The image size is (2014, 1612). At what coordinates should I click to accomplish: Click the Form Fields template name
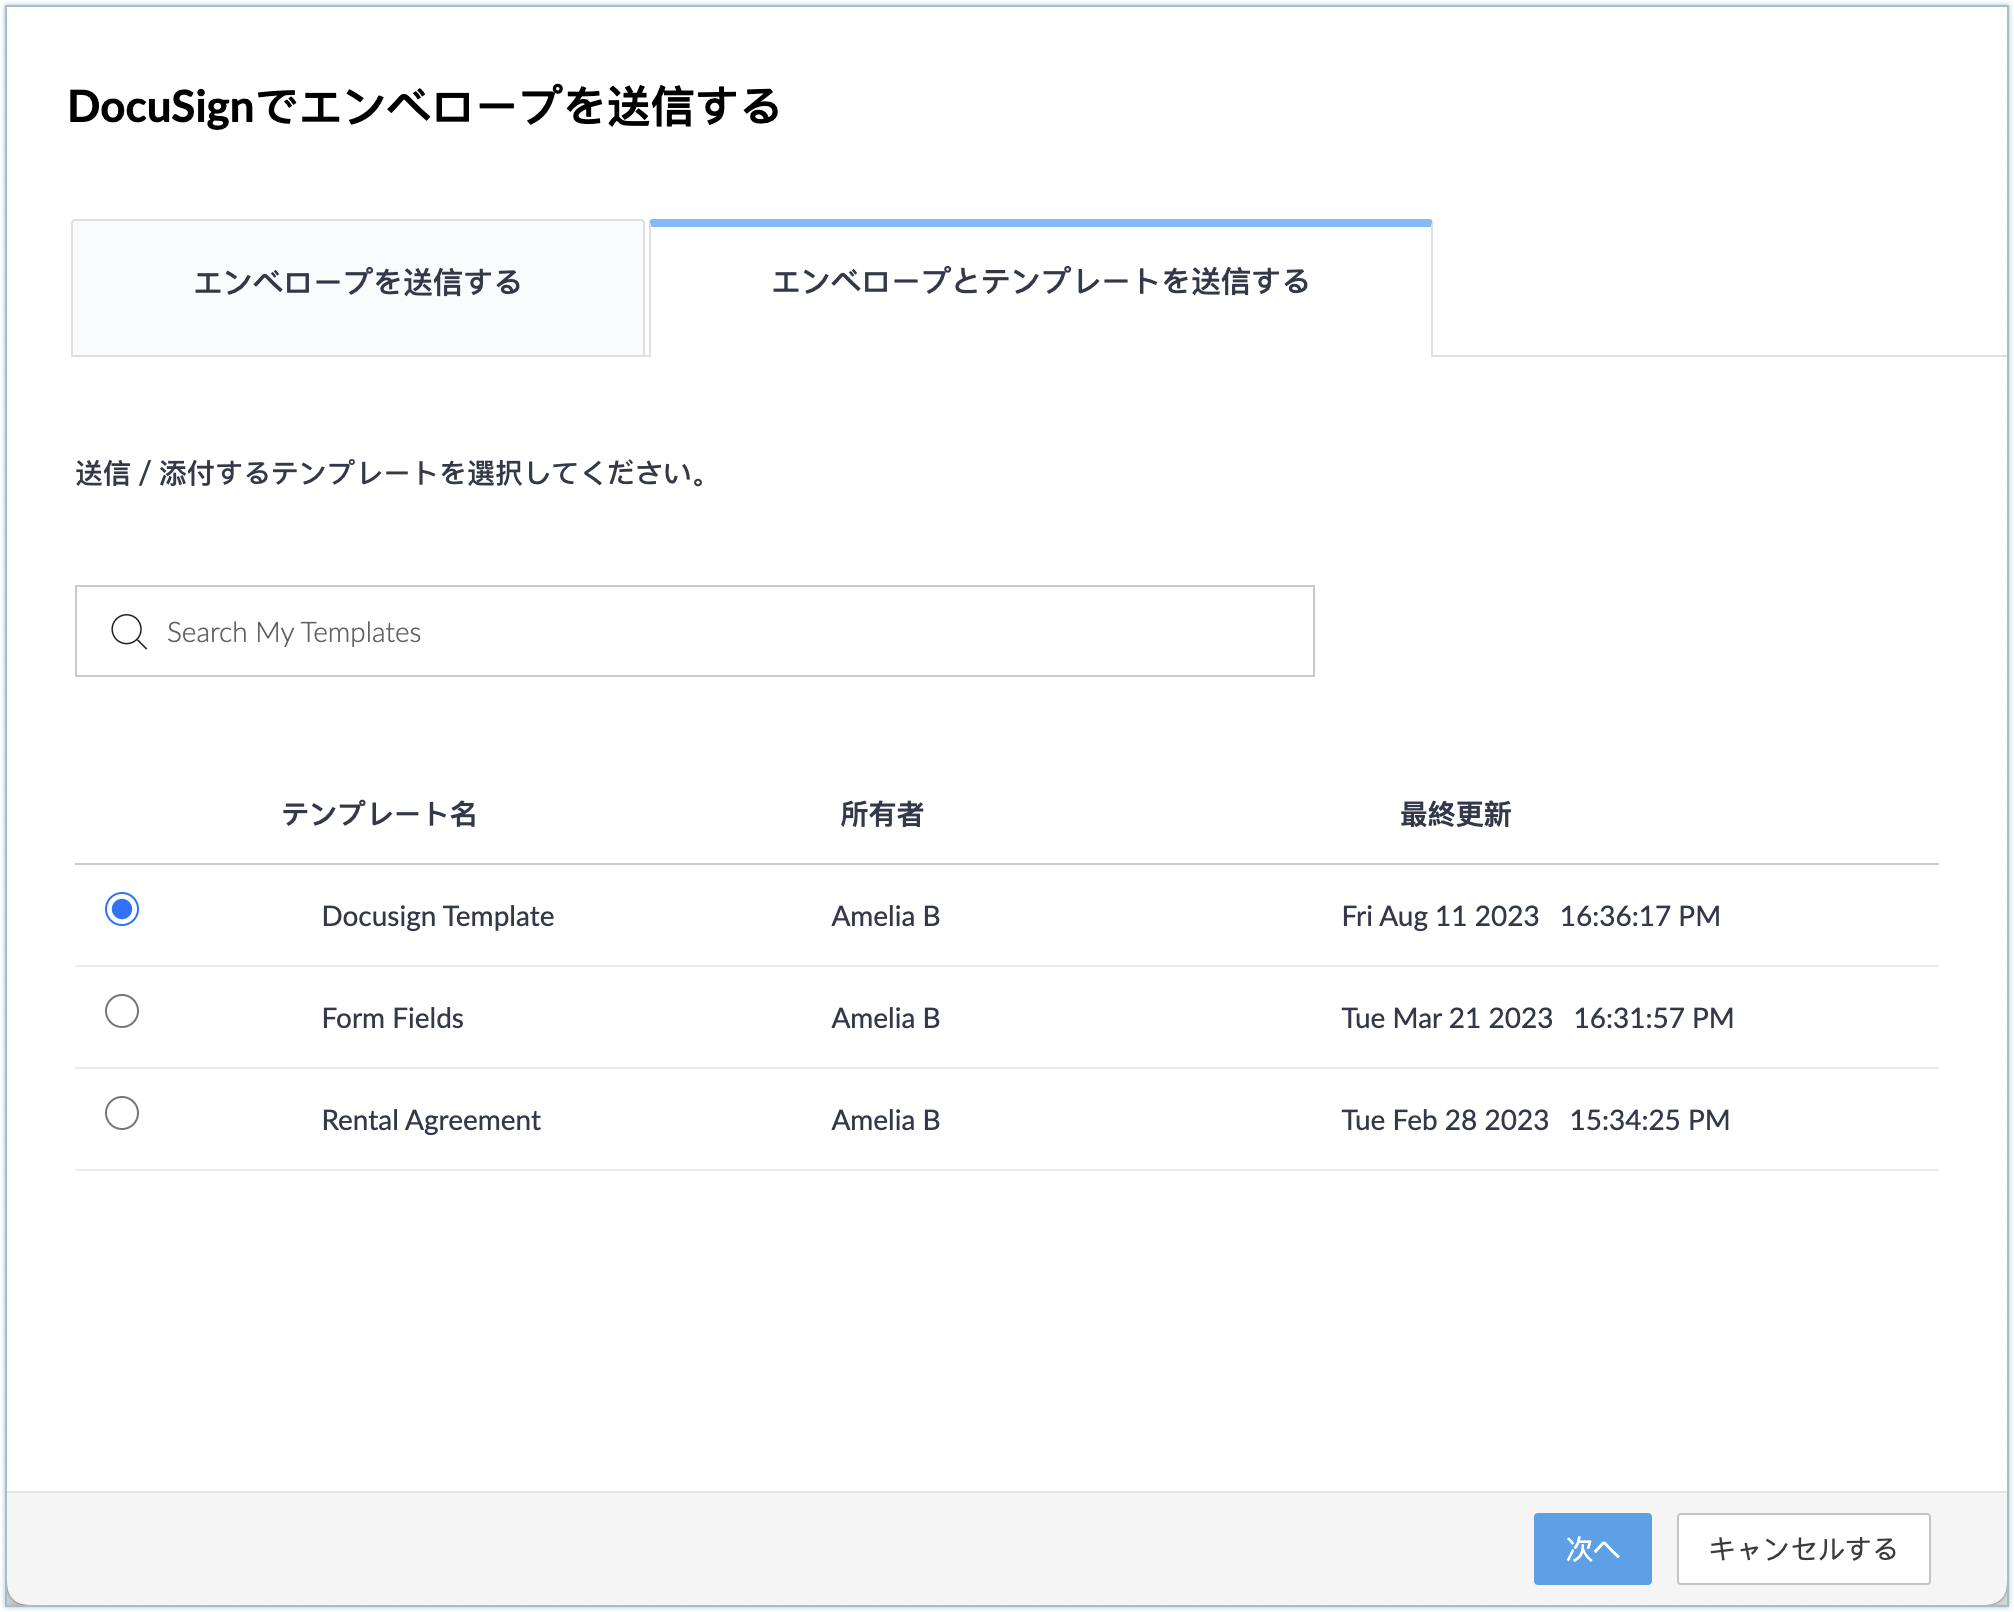(393, 1018)
